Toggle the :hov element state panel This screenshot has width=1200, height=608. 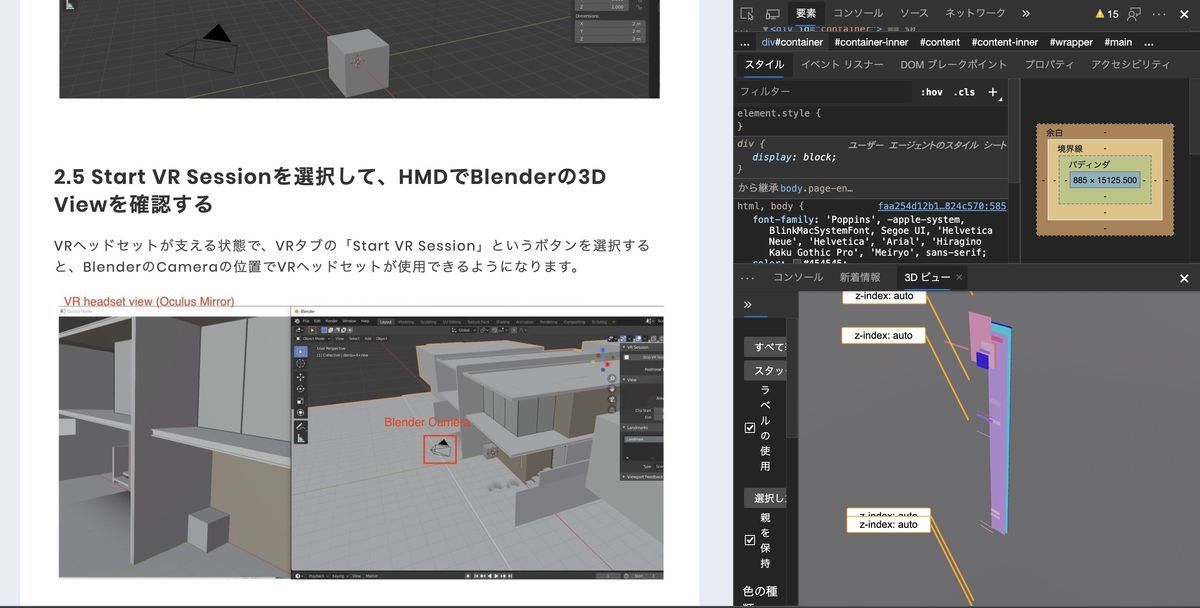(x=932, y=92)
